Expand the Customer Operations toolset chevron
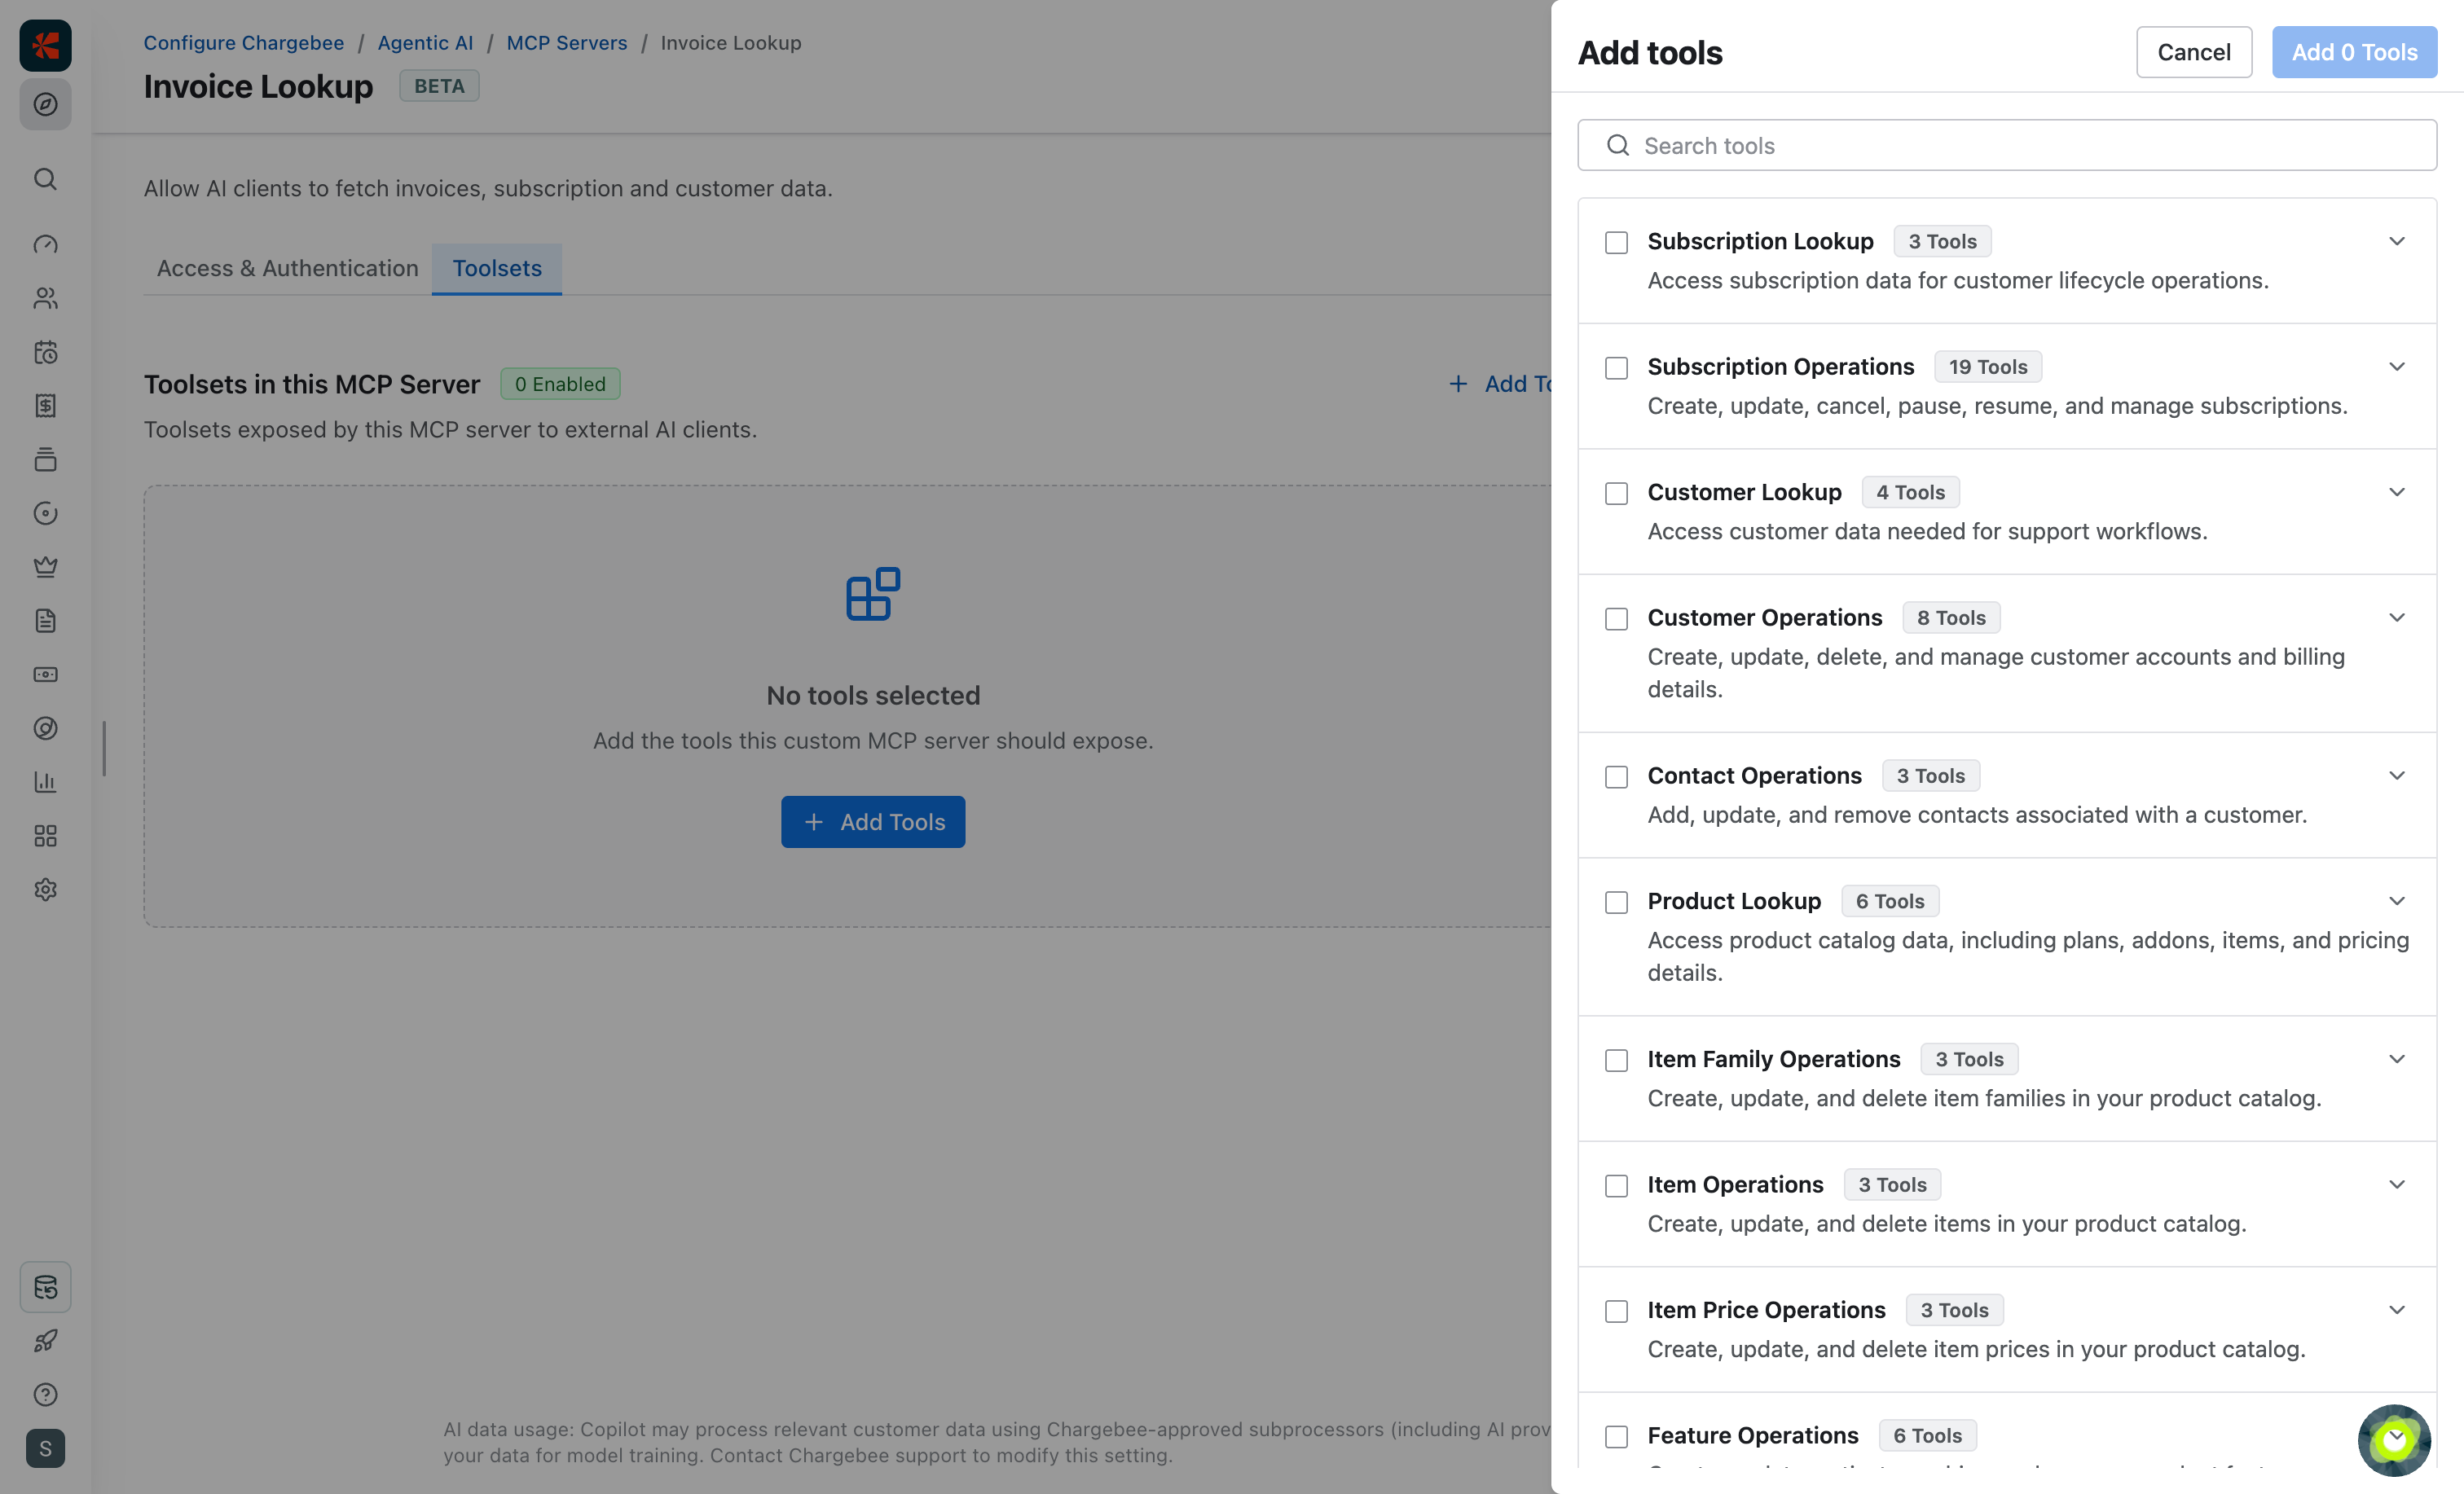The image size is (2464, 1494). click(x=2397, y=618)
